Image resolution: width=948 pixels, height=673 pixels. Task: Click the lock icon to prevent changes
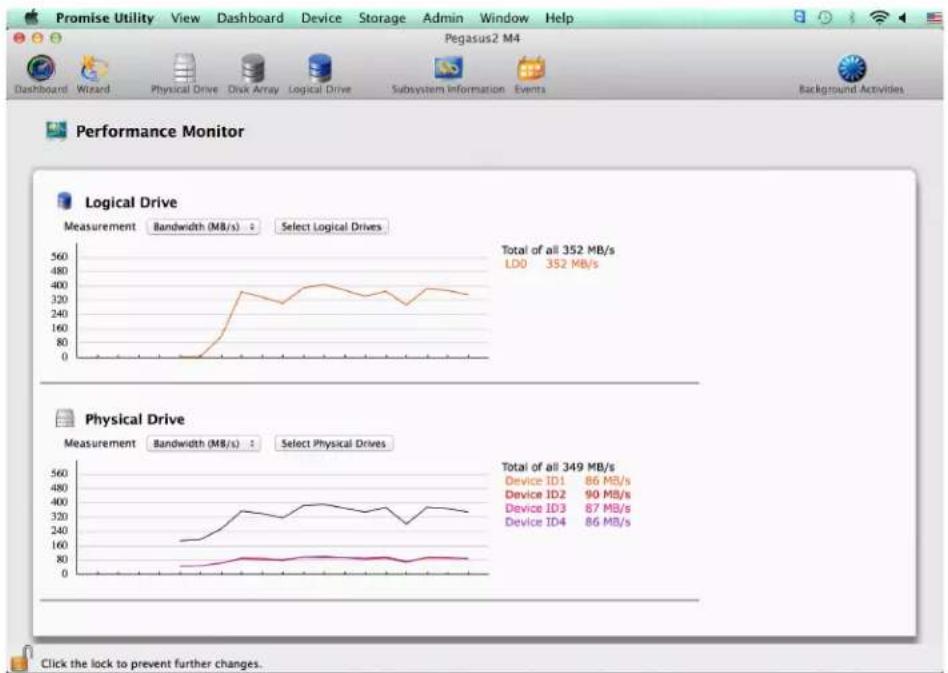(x=21, y=659)
